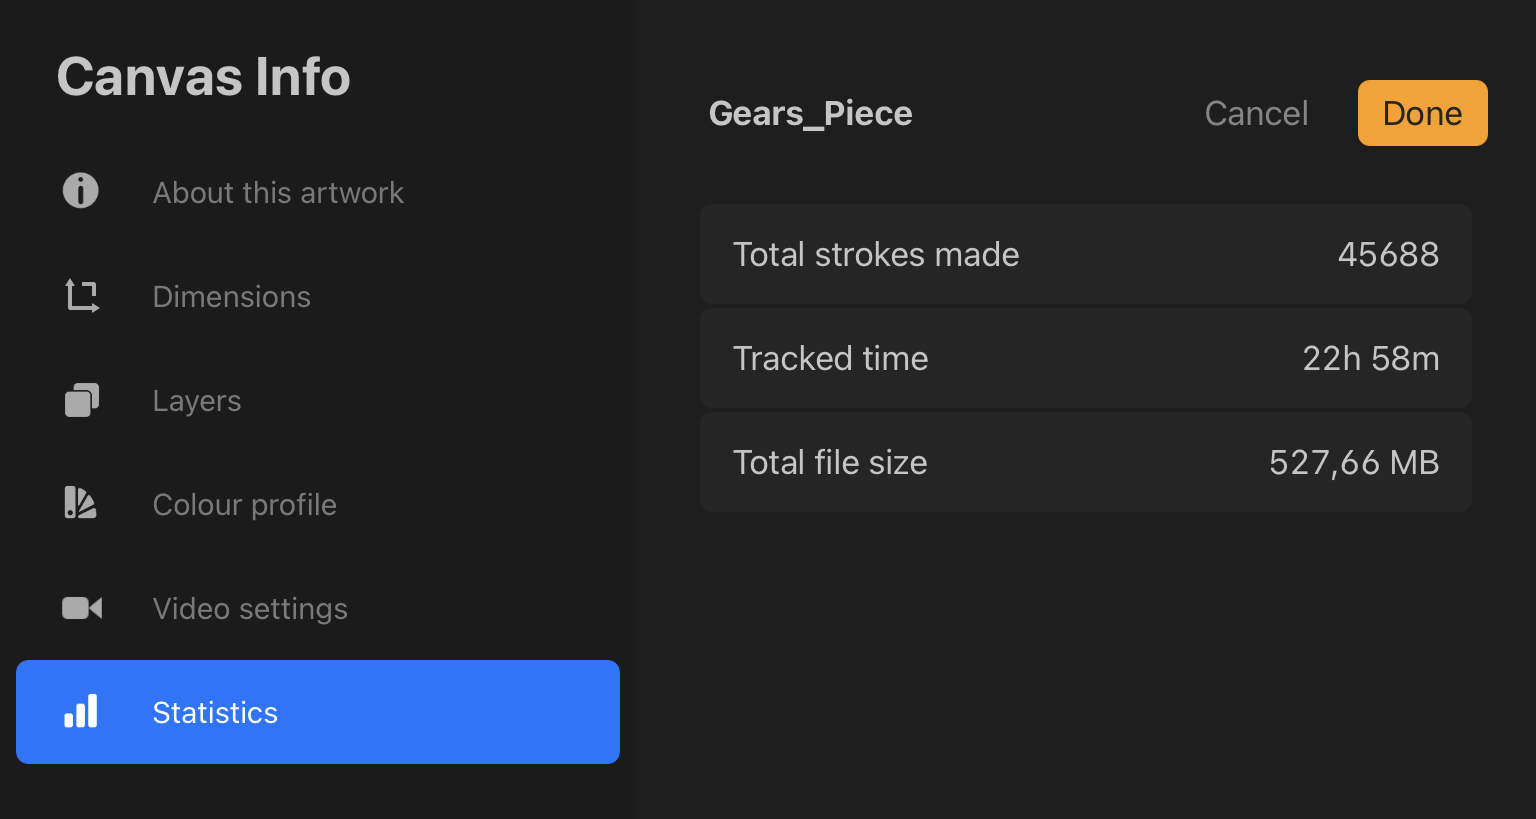Click the Gears_Piece artwork title
1536x819 pixels.
click(x=810, y=114)
